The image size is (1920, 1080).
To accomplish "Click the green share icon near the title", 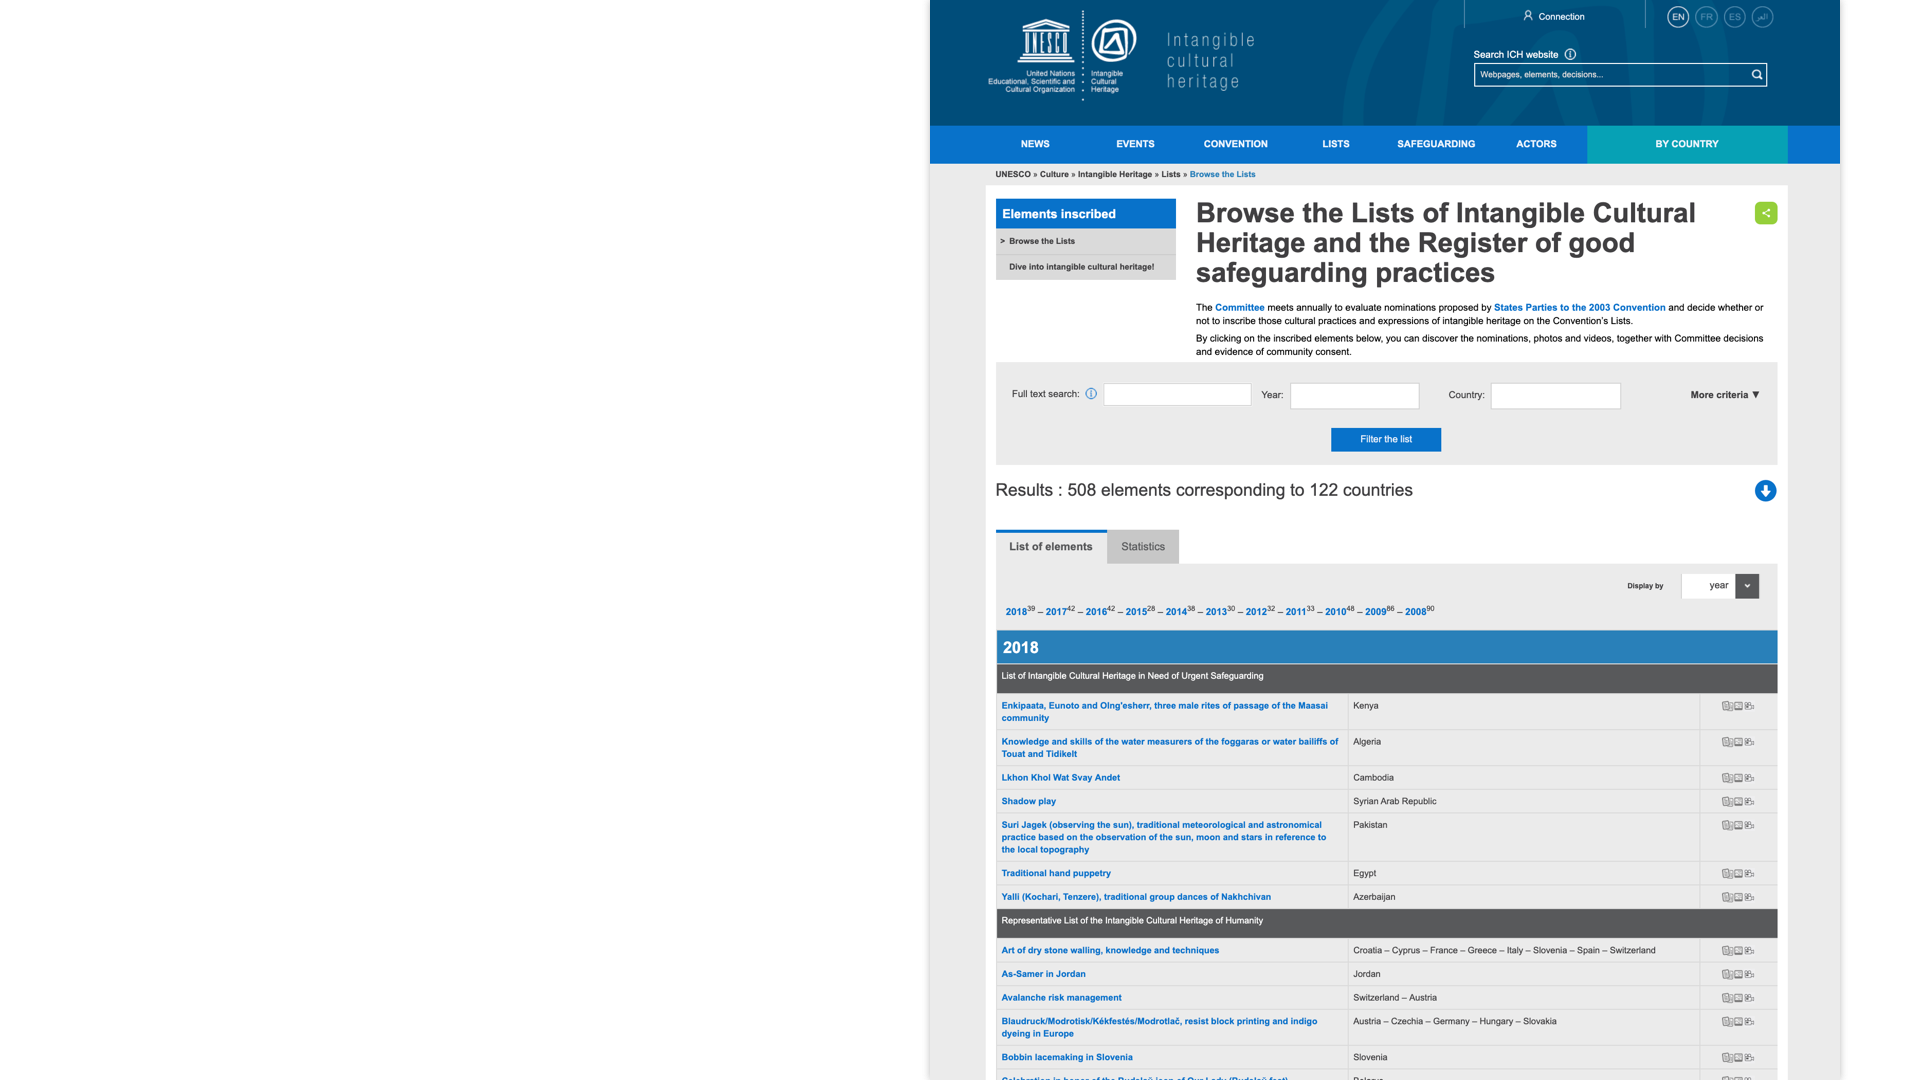I will tap(1765, 213).
